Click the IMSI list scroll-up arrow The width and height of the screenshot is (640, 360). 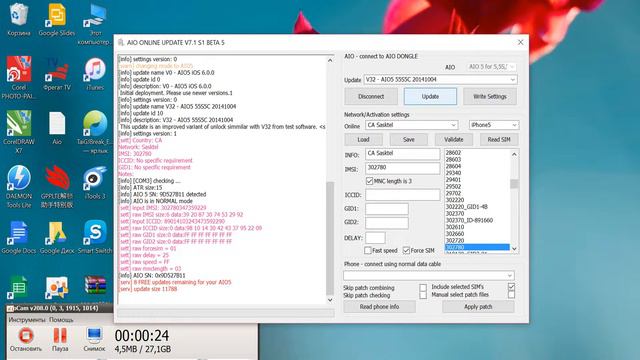pyautogui.click(x=514, y=154)
